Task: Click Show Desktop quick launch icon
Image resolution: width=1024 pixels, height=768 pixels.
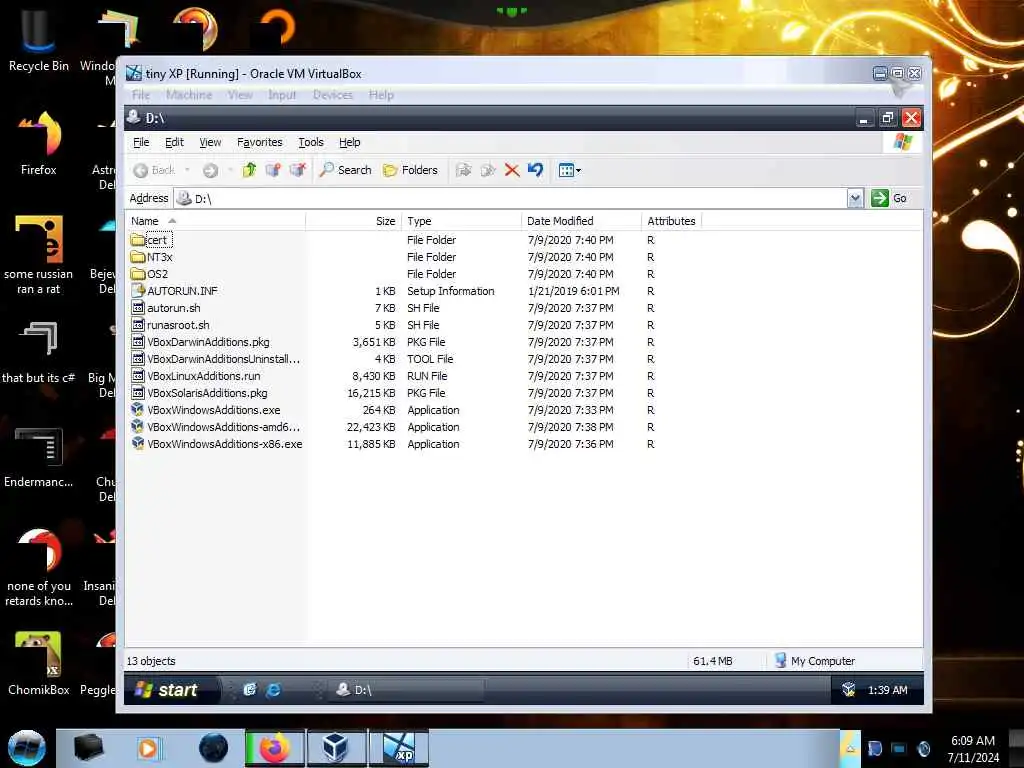Action: (x=249, y=690)
